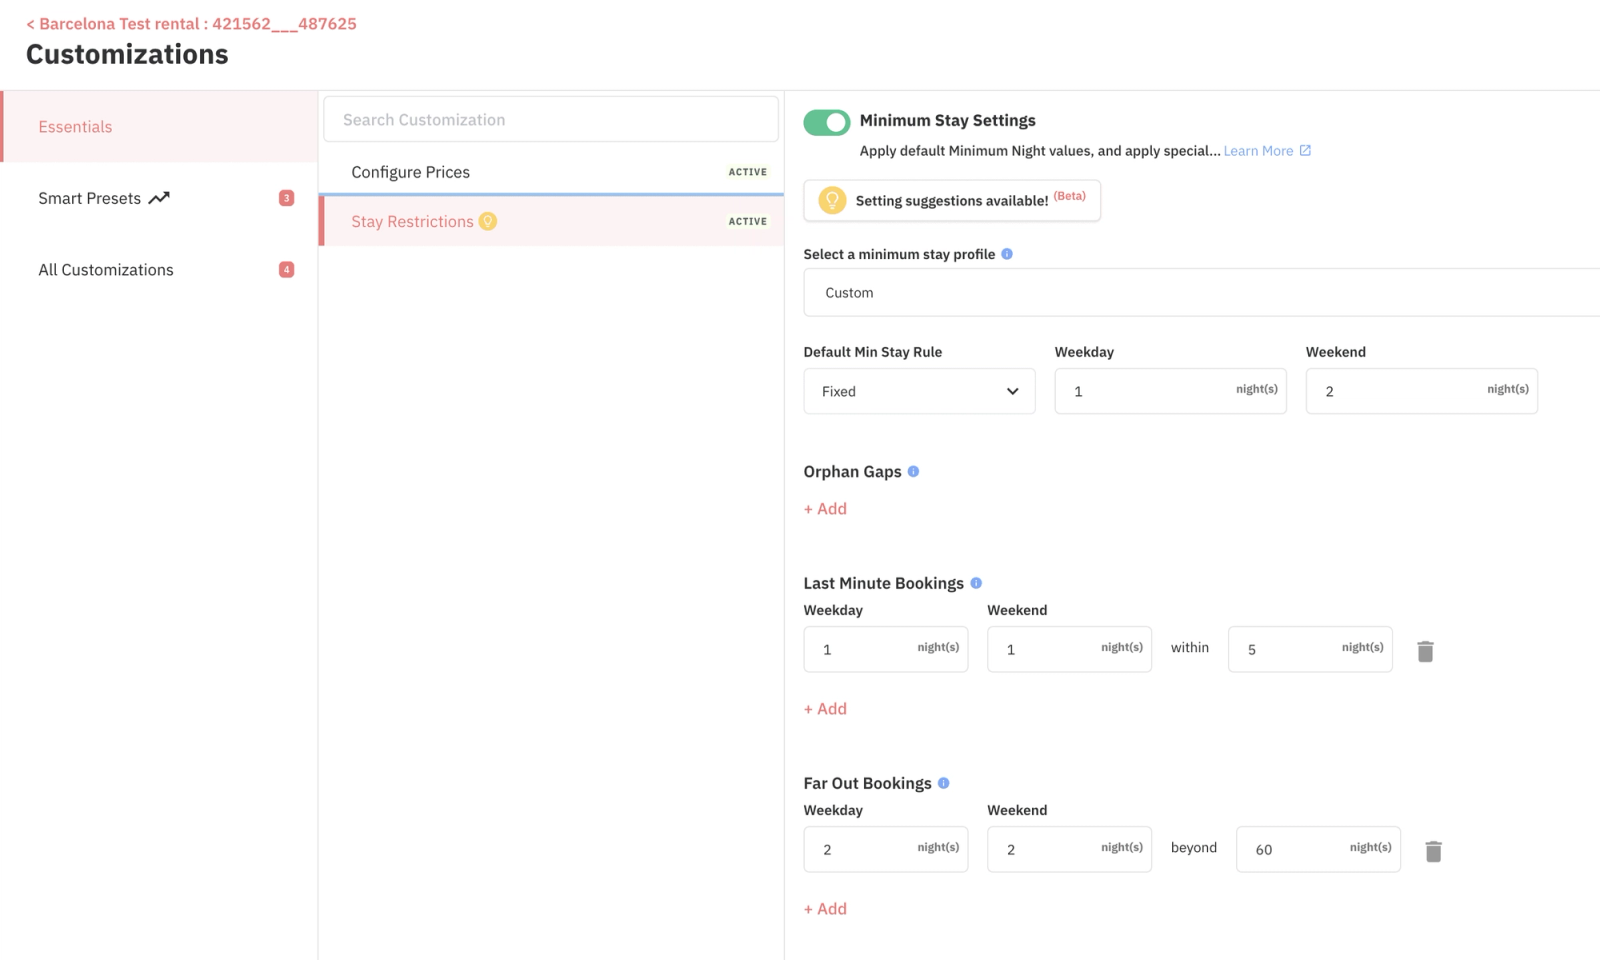Click the Search Customization field

click(551, 119)
